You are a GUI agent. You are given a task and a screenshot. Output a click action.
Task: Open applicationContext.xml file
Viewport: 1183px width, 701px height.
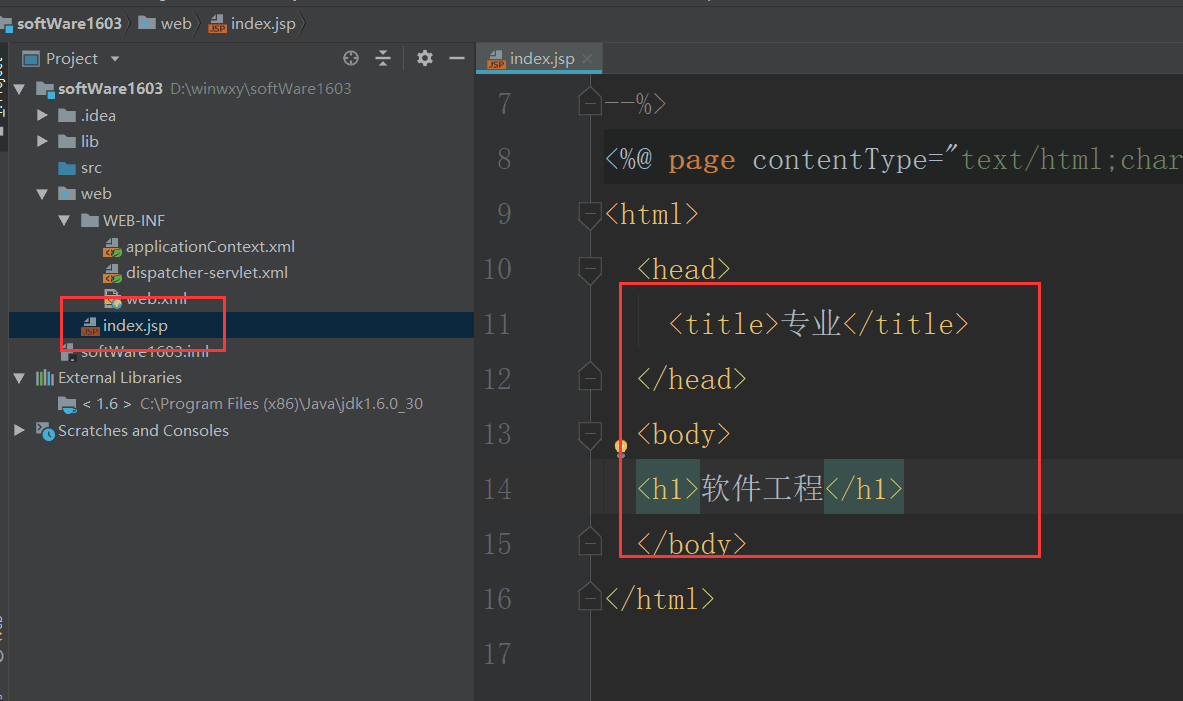pyautogui.click(x=210, y=247)
